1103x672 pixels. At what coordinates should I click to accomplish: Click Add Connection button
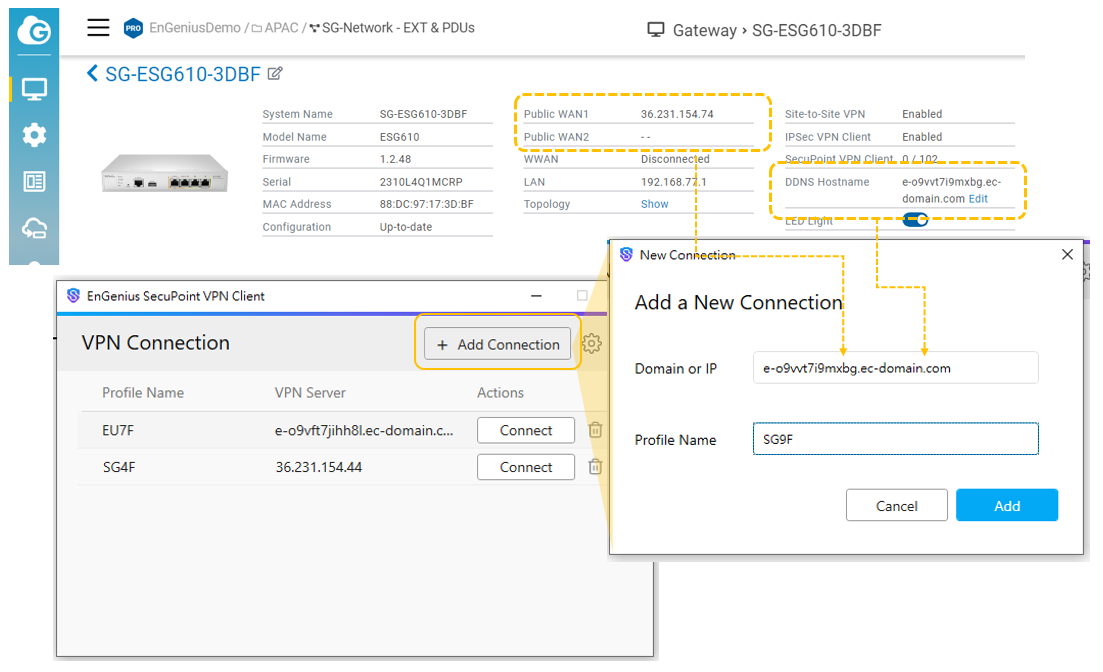click(x=498, y=344)
